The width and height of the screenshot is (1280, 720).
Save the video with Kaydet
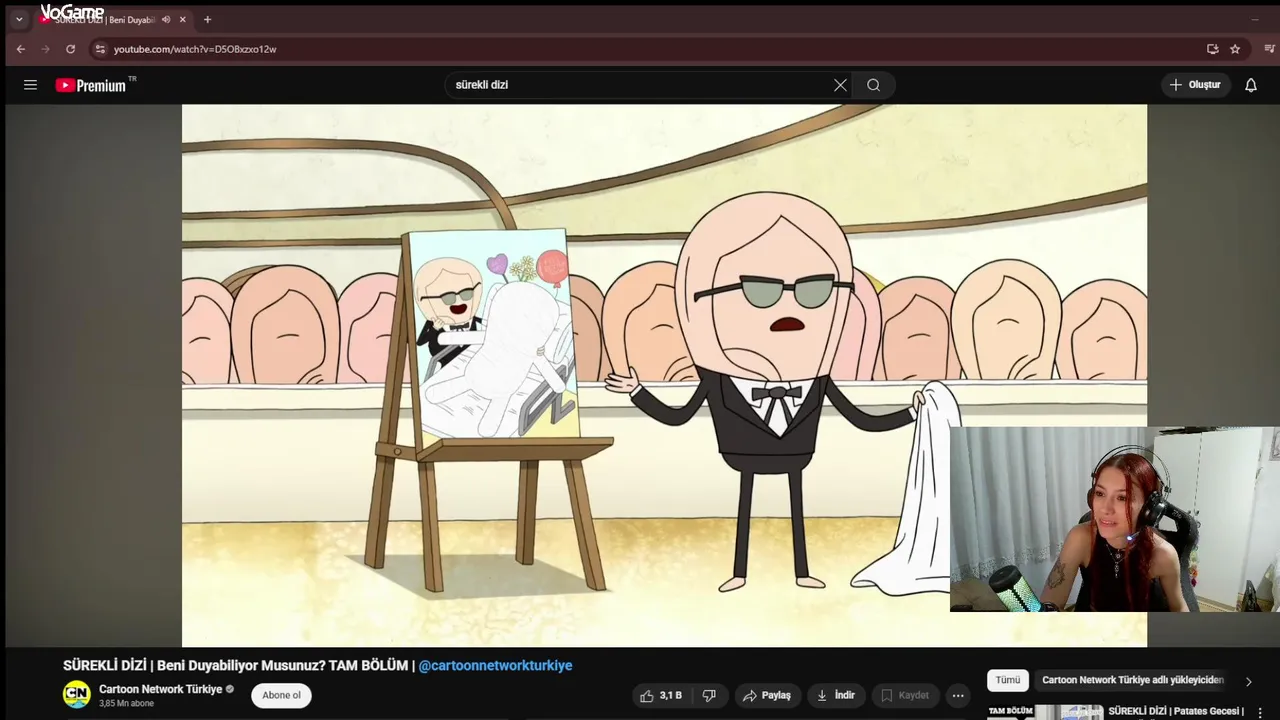click(x=905, y=695)
